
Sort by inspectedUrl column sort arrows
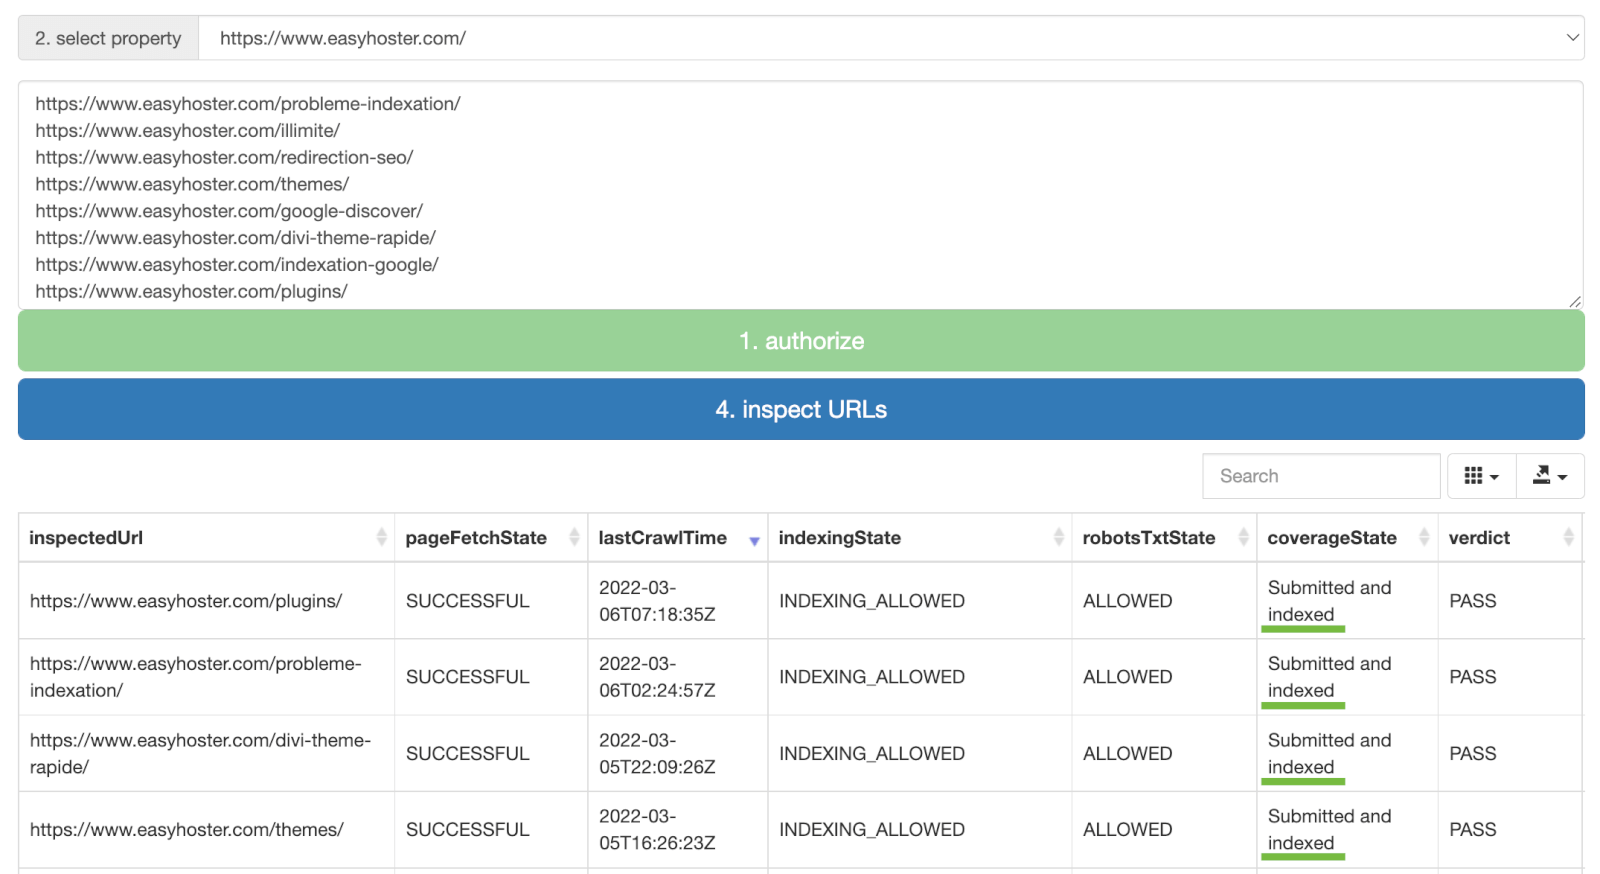(x=381, y=538)
